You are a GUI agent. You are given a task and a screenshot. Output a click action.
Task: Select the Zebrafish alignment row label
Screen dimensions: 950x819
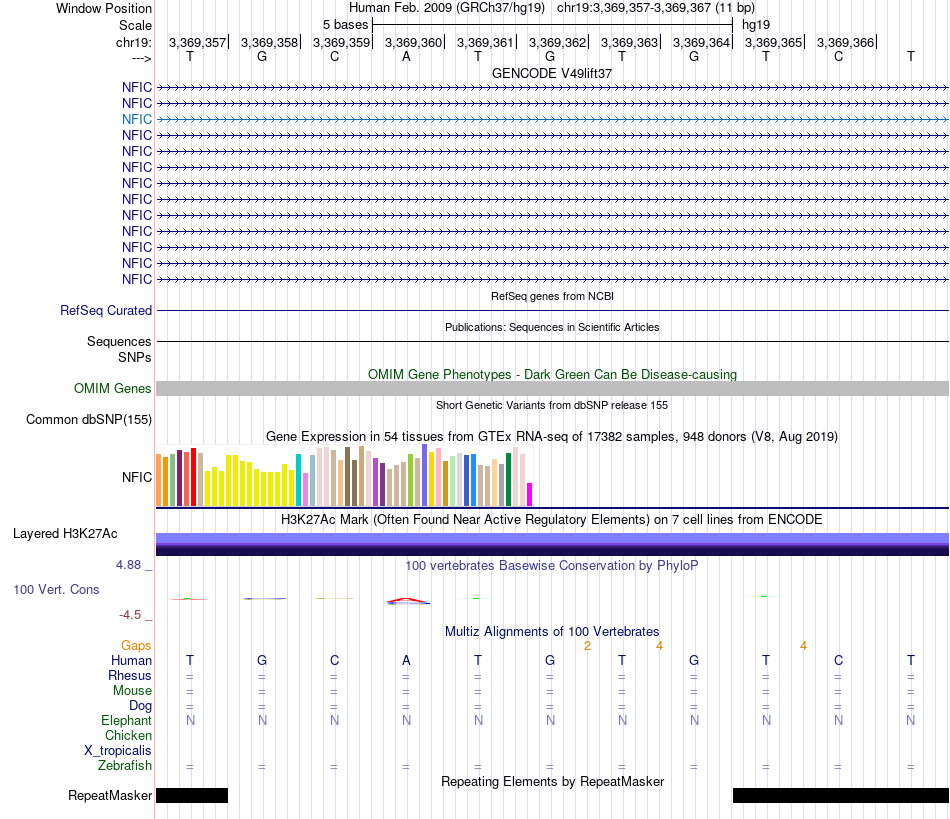click(125, 766)
